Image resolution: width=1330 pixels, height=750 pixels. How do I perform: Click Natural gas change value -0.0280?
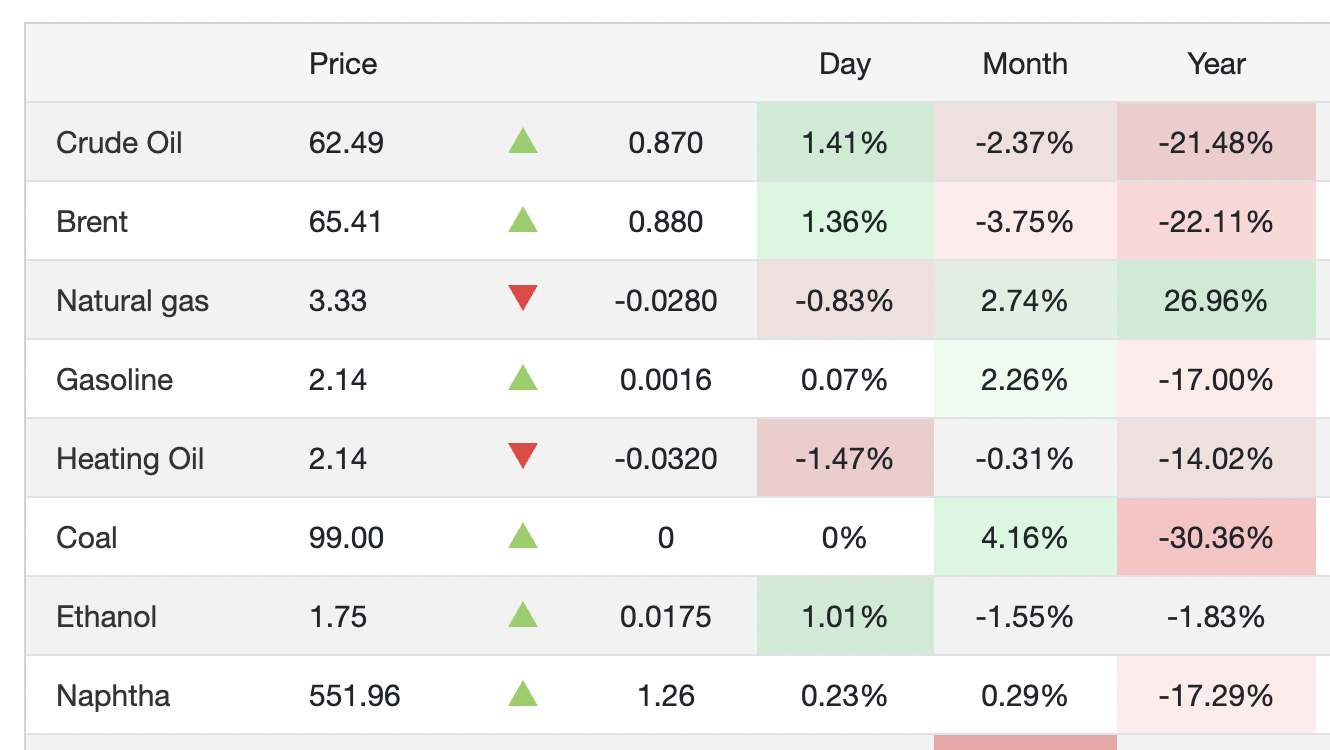666,301
